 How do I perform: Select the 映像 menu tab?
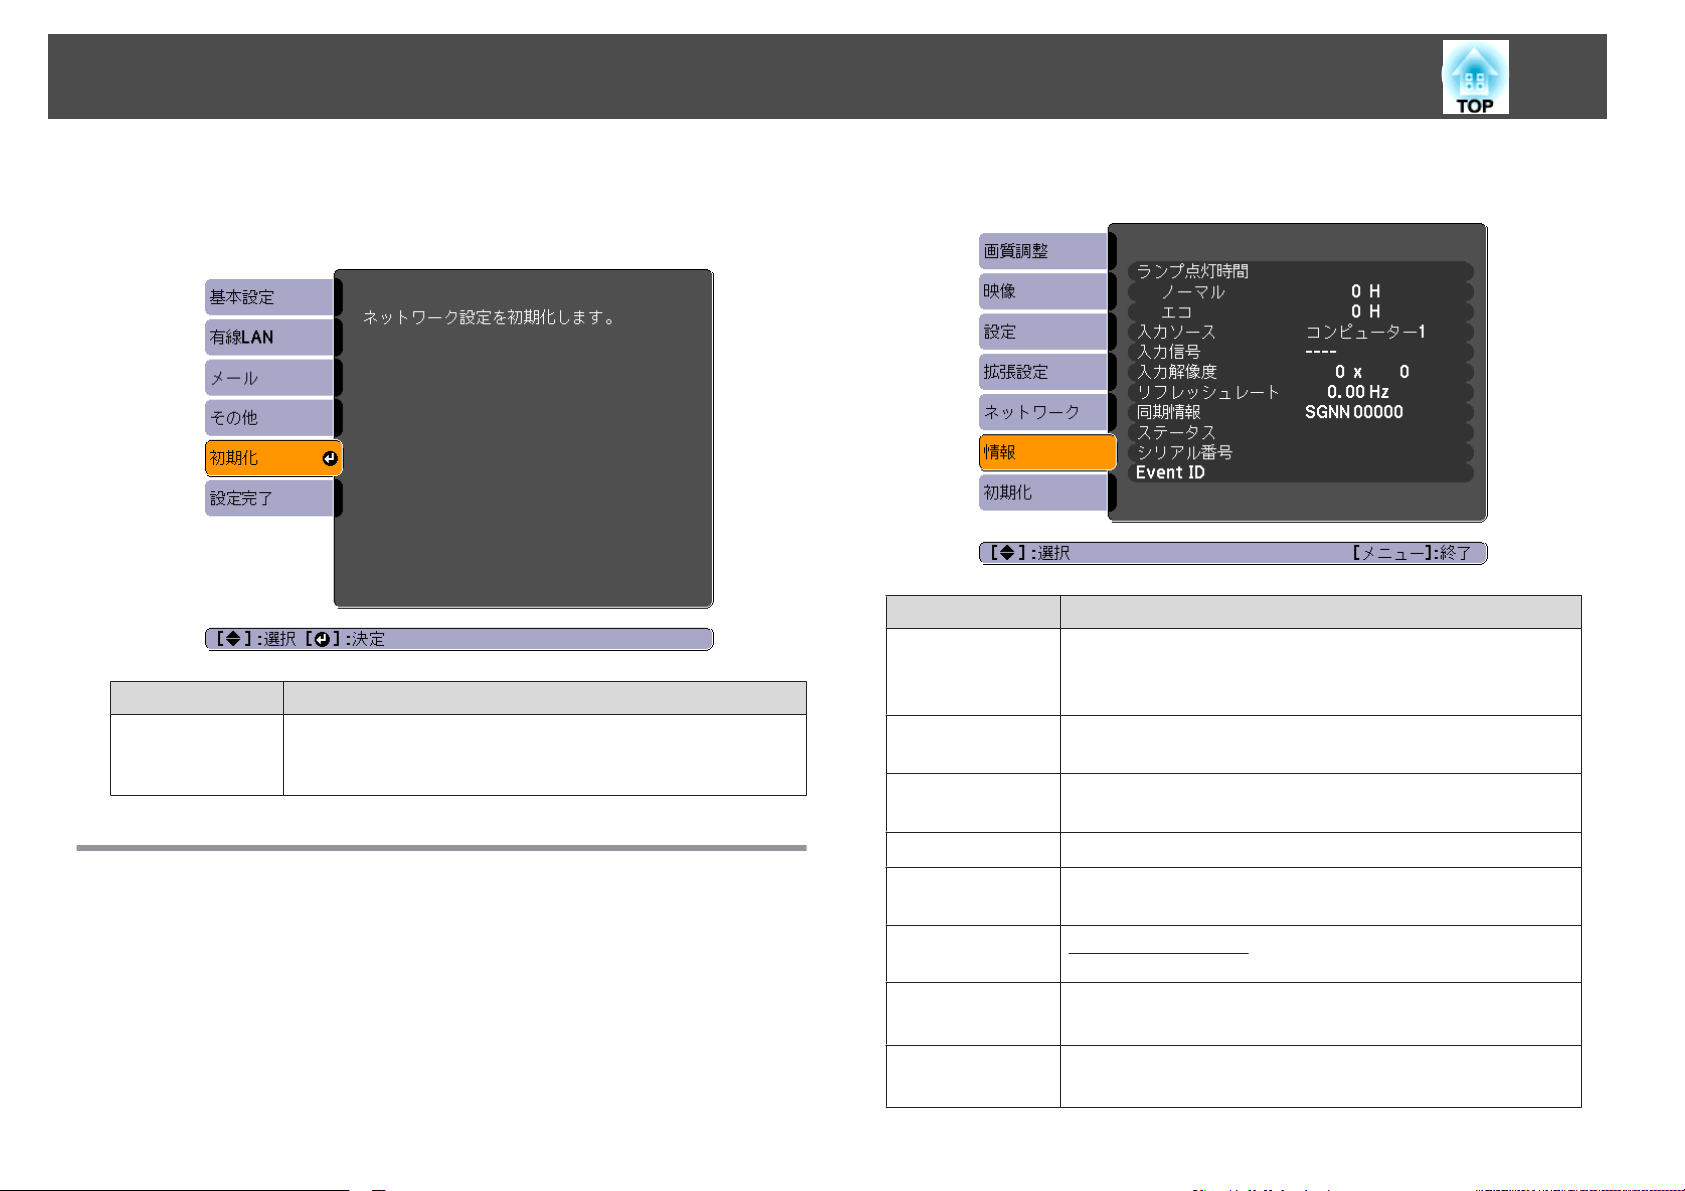(x=1043, y=291)
